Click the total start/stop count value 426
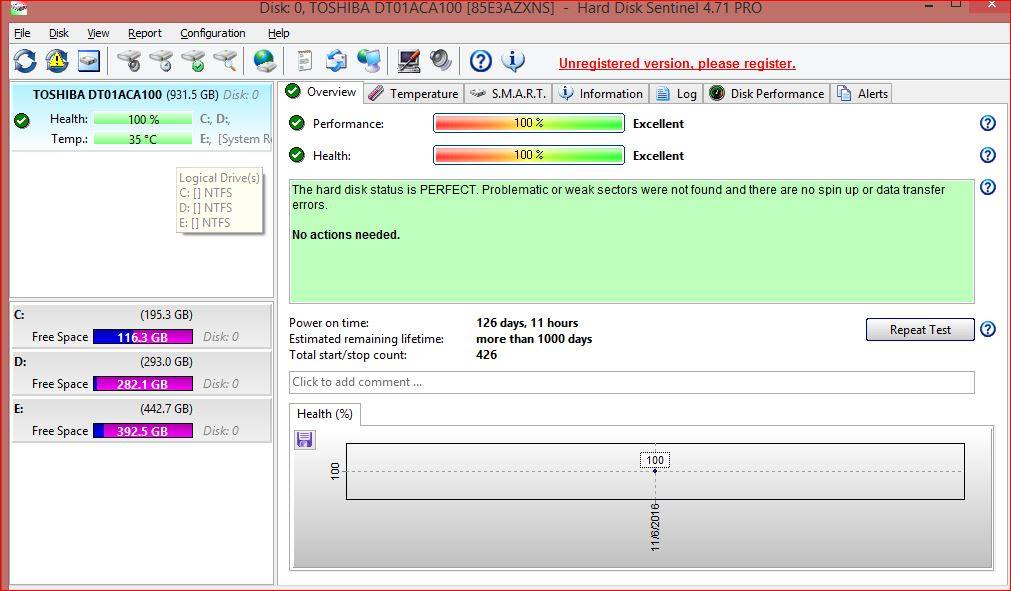1011x591 pixels. click(x=486, y=354)
